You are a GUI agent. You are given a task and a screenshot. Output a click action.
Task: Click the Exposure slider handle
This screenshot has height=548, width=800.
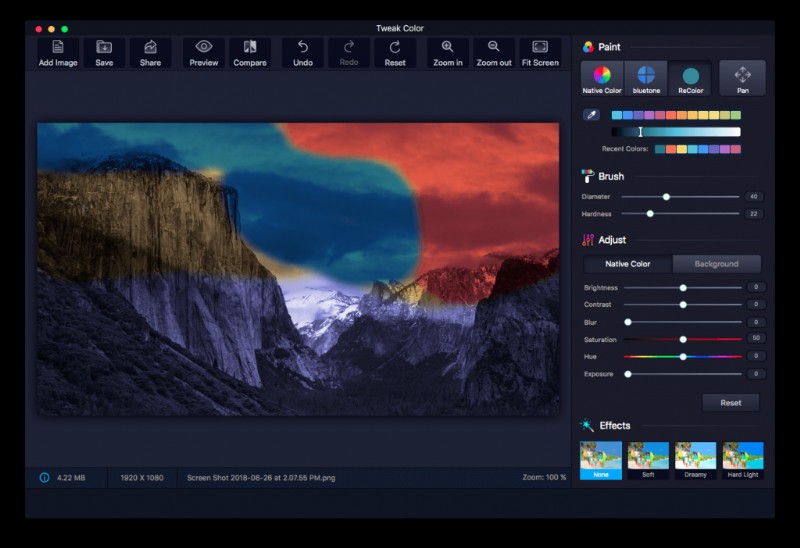(x=628, y=374)
